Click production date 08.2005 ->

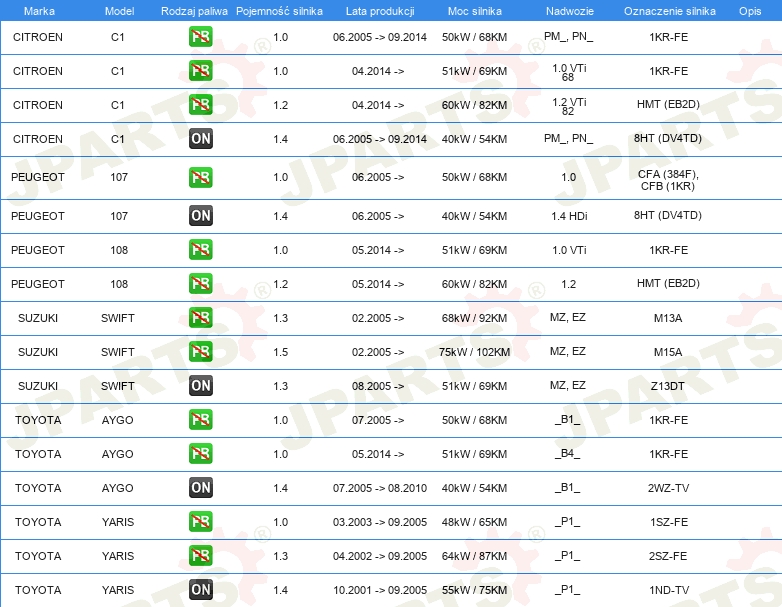pos(378,386)
